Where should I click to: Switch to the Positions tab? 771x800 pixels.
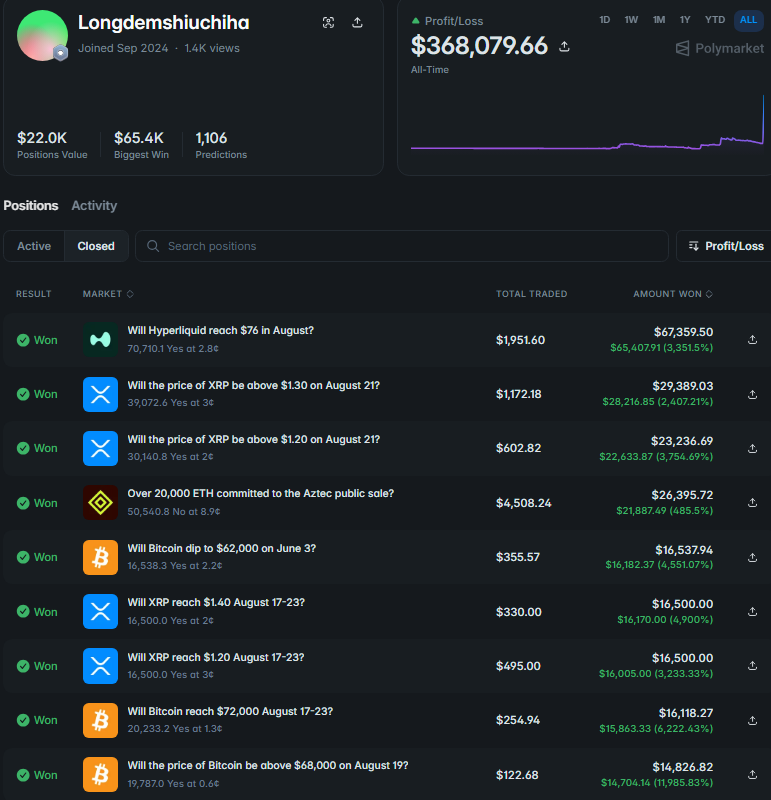31,206
